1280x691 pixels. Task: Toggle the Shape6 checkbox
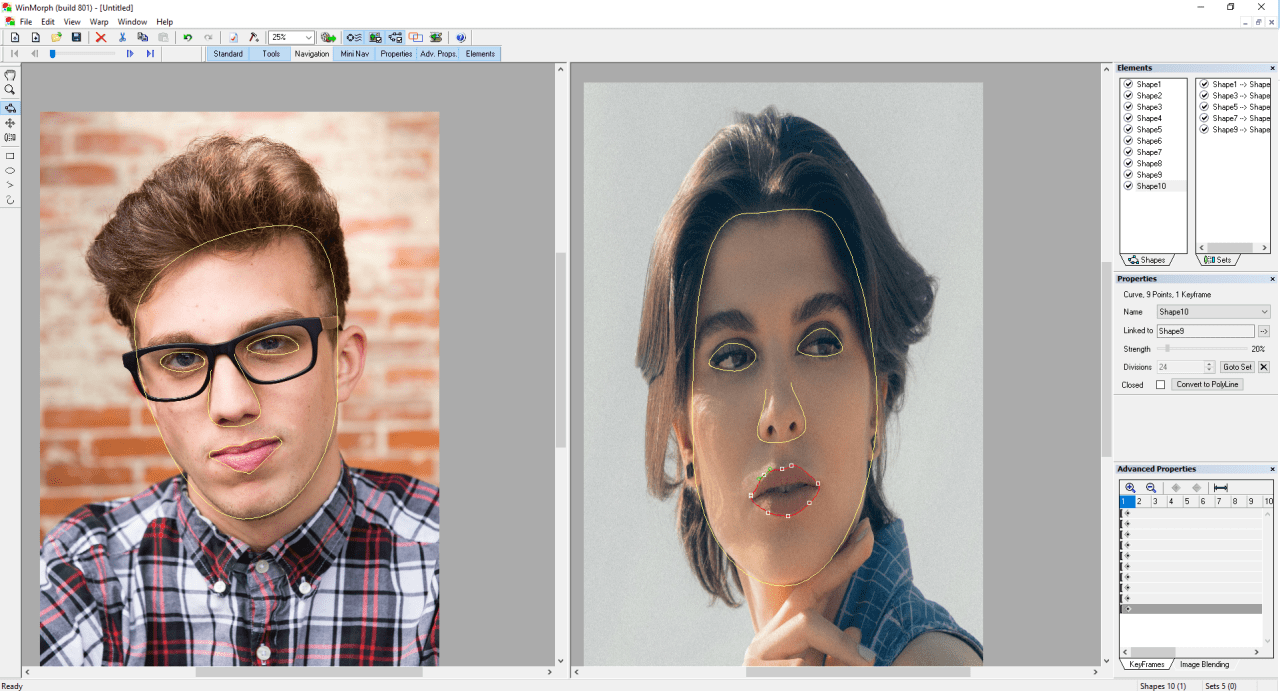pyautogui.click(x=1128, y=141)
